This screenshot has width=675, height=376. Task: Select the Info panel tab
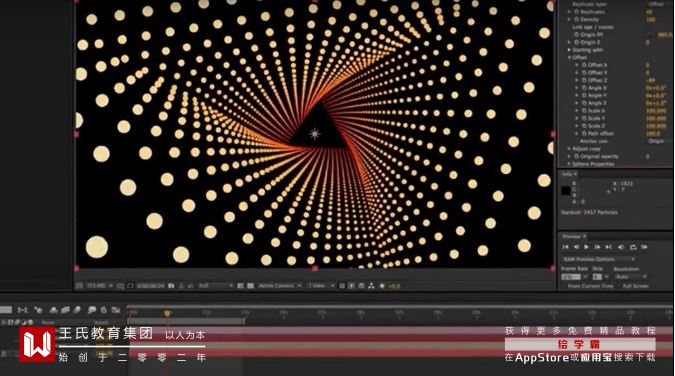coord(568,174)
